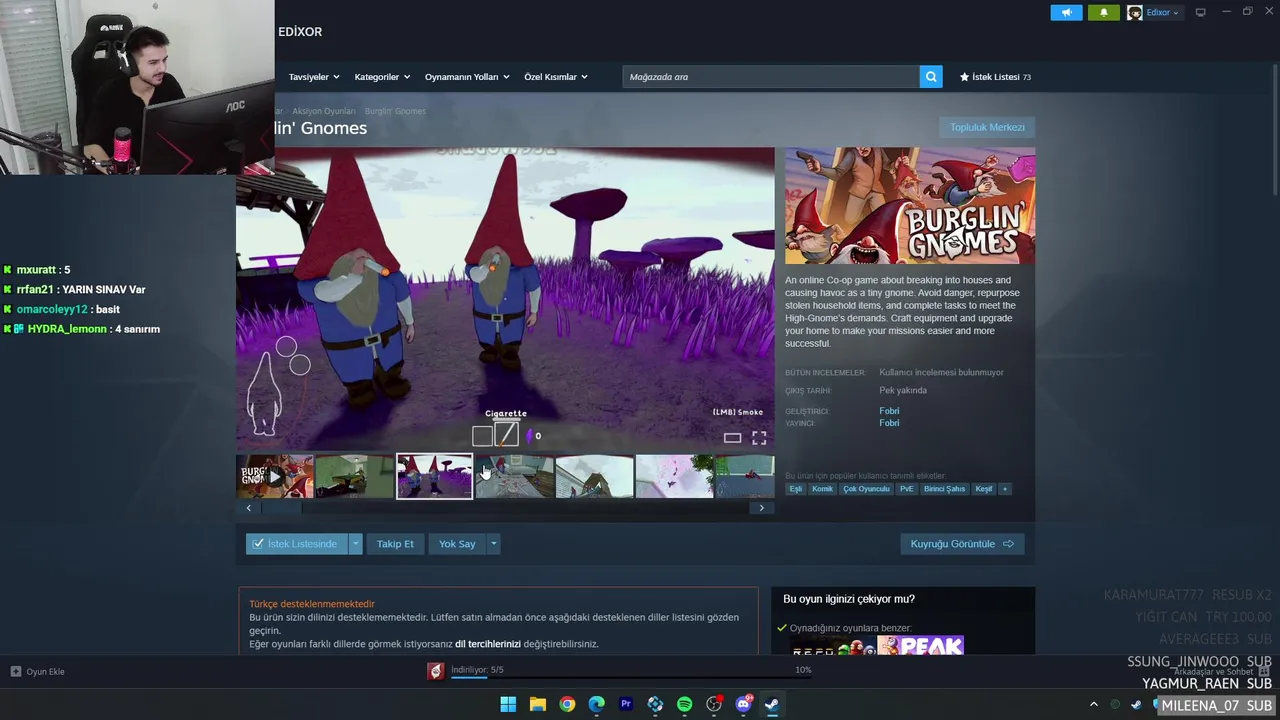The height and width of the screenshot is (720, 1280).
Task: Click the Burglin' Gnomes breadcrumb
Action: coord(395,111)
